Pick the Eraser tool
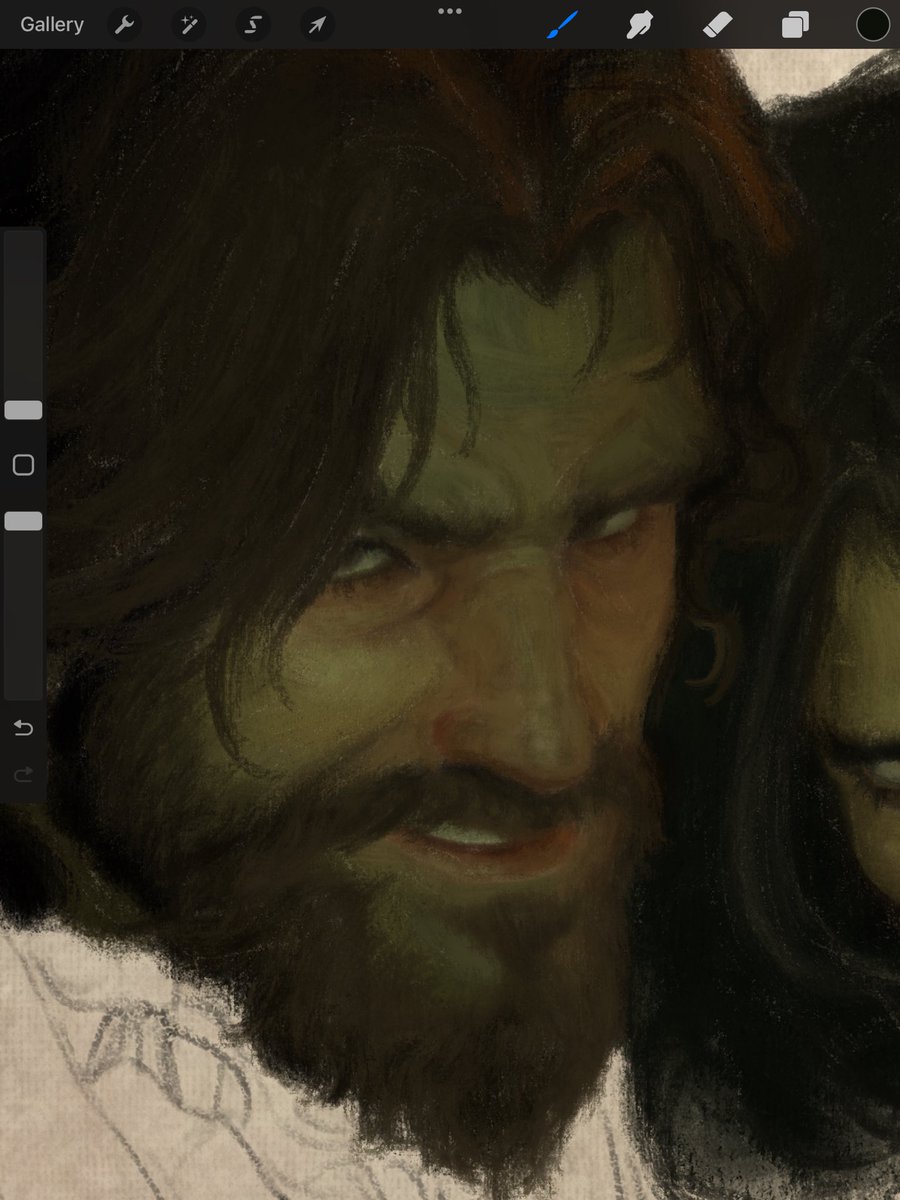This screenshot has height=1200, width=900. 717,24
